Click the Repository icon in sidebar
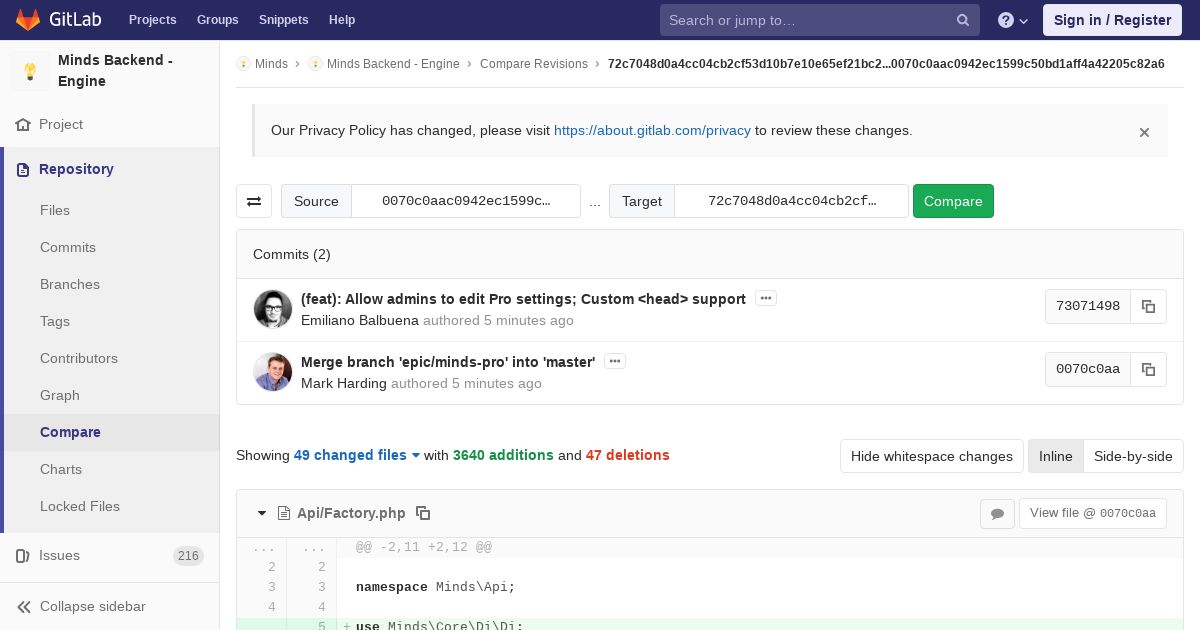1200x630 pixels. 23,170
